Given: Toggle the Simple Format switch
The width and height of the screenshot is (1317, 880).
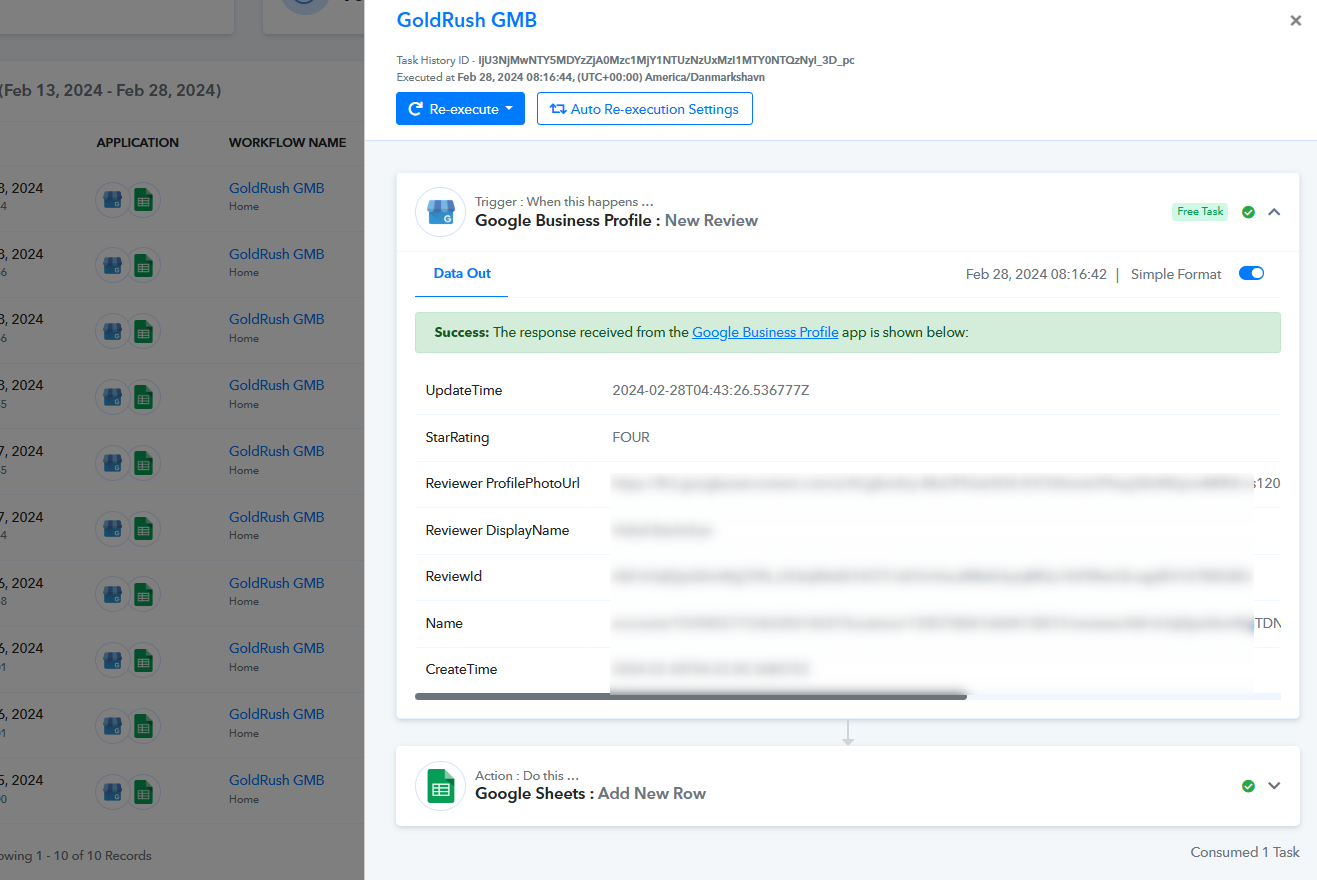Looking at the screenshot, I should (x=1251, y=273).
